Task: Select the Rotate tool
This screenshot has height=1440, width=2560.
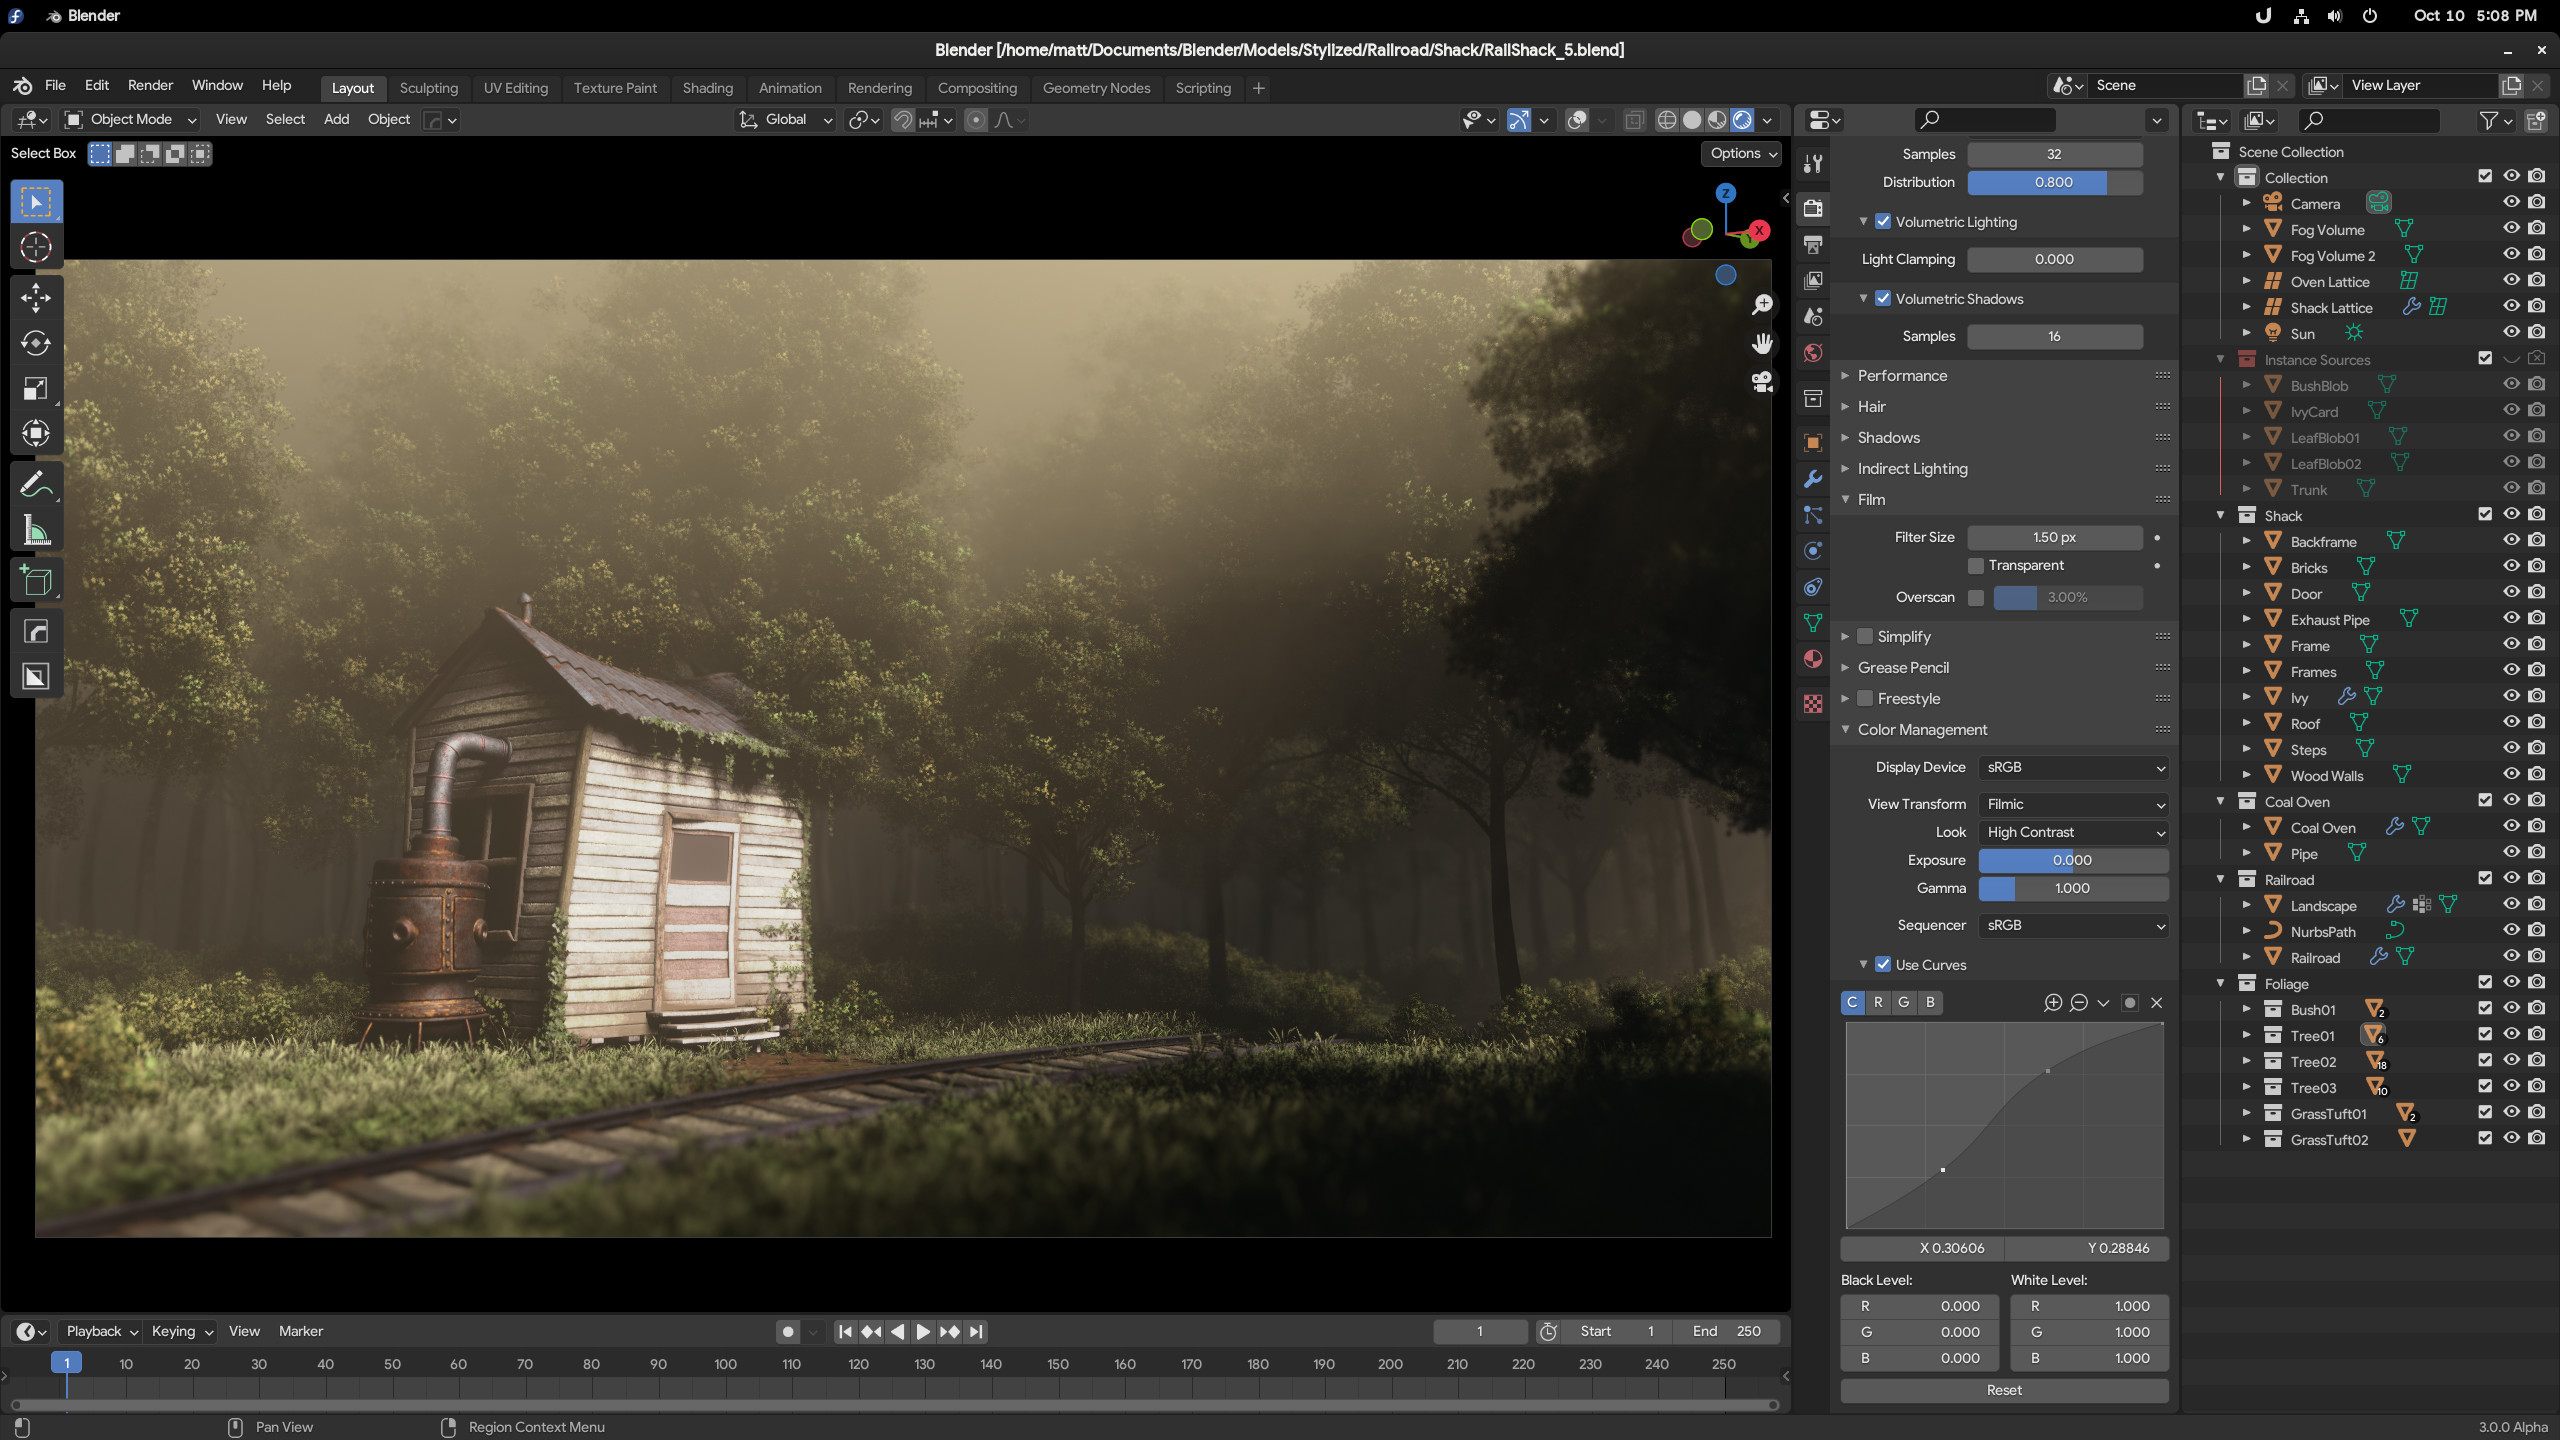Action: click(36, 343)
